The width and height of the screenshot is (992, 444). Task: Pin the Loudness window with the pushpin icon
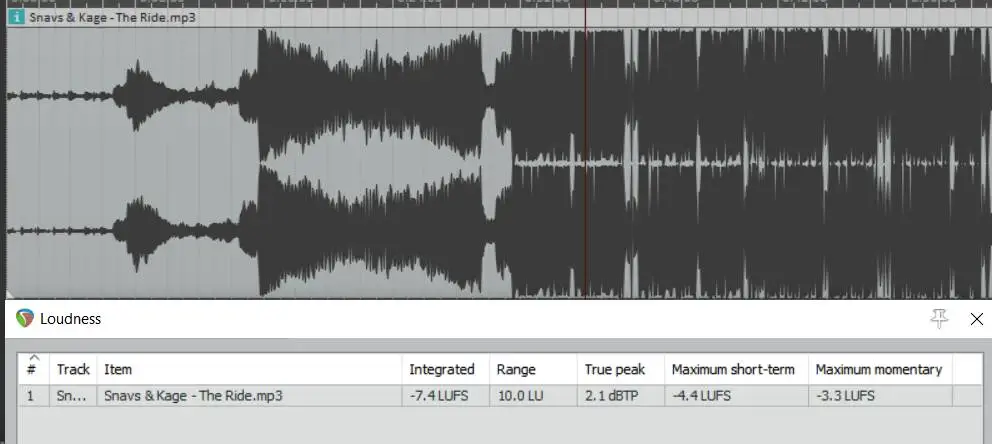pos(938,319)
